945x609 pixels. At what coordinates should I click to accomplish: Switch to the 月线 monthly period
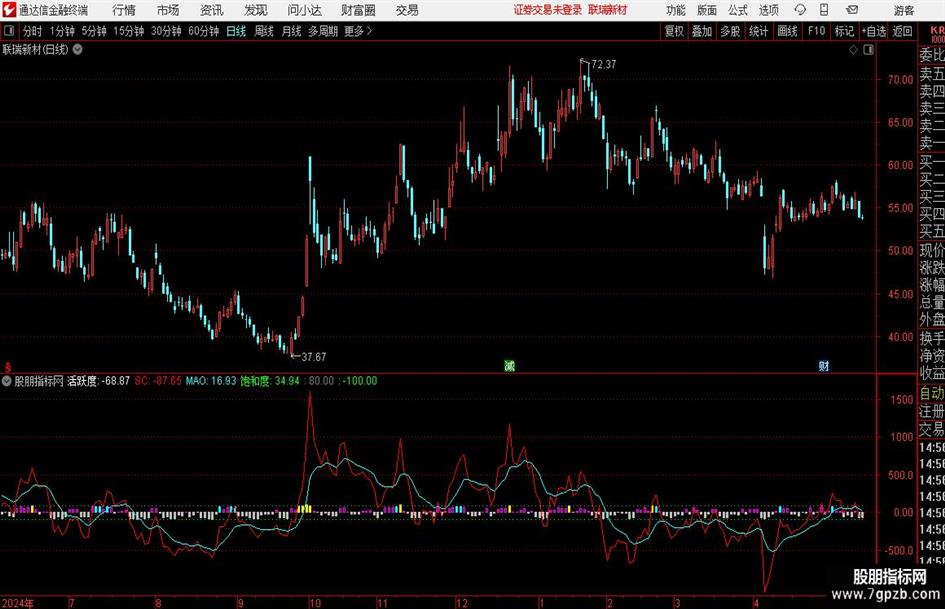pos(291,31)
